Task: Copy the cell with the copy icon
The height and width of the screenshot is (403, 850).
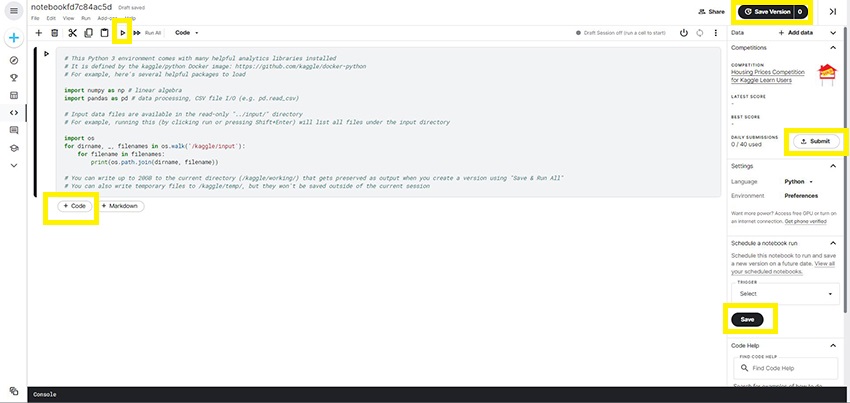Action: [x=88, y=33]
